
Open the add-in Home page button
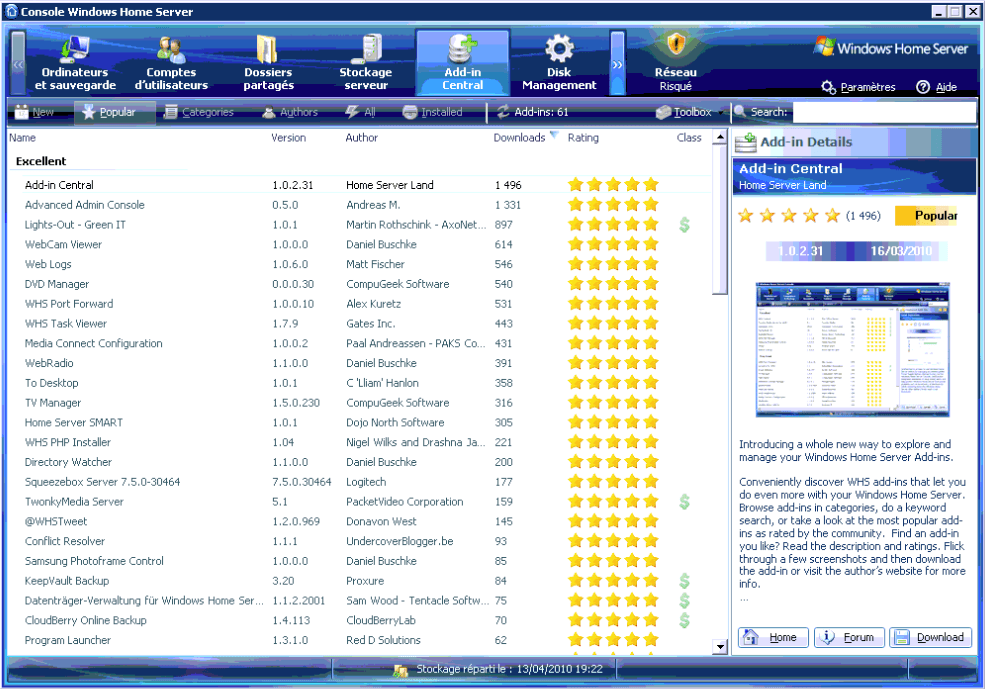point(773,637)
